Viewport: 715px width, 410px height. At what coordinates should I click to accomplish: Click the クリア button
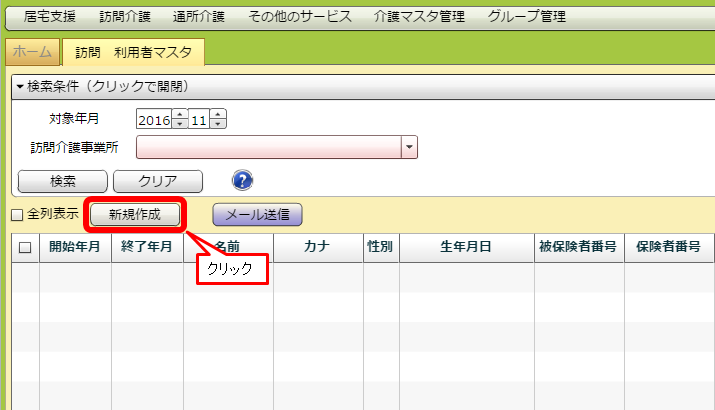[x=157, y=181]
